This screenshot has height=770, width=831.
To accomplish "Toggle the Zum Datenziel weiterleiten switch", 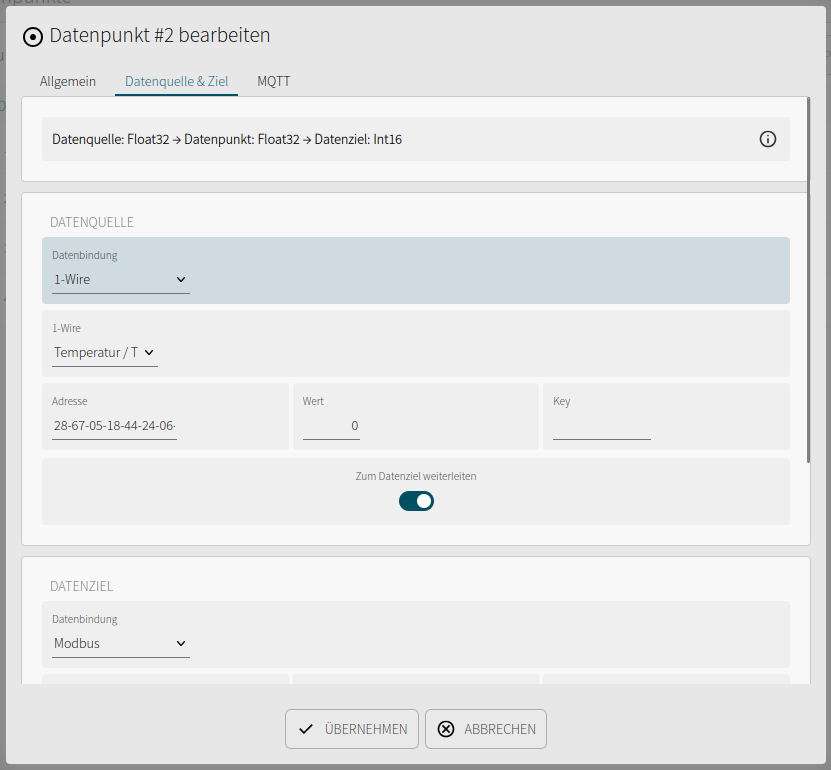I will pyautogui.click(x=416, y=501).
